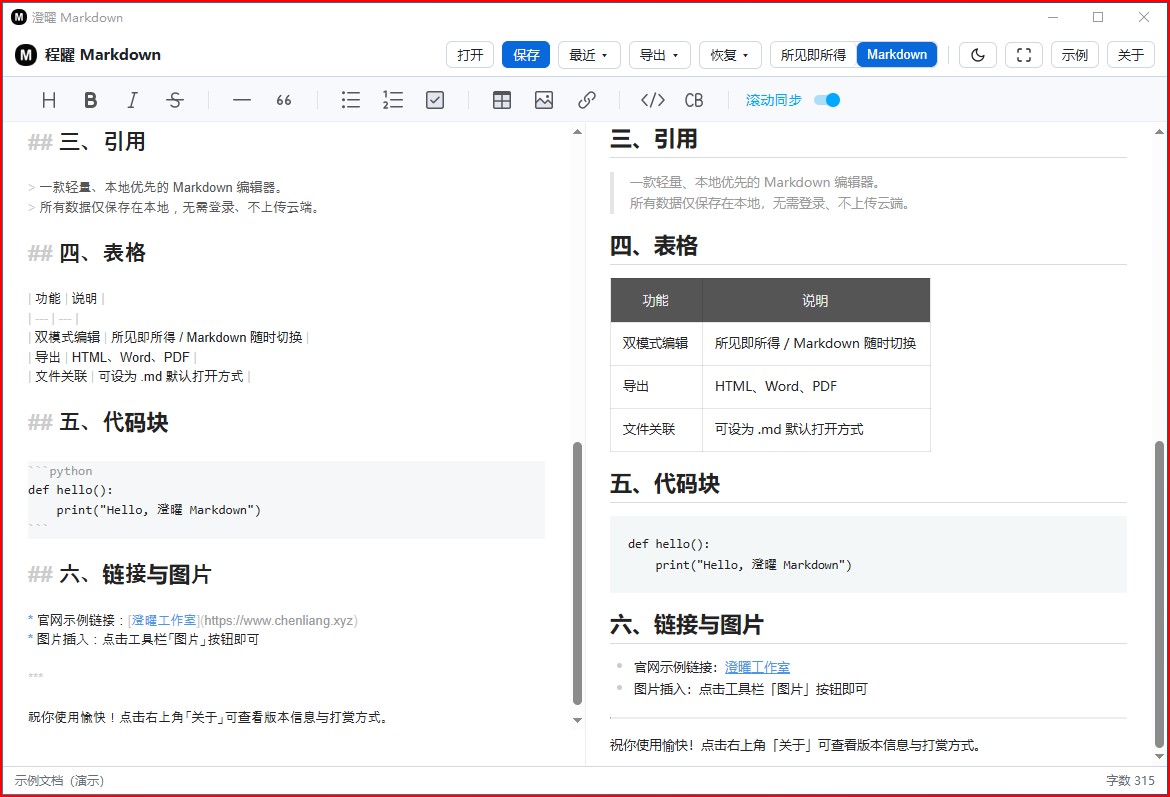Switch to dark mode with moon icon
Viewport: 1170px width, 797px height.
click(x=977, y=54)
